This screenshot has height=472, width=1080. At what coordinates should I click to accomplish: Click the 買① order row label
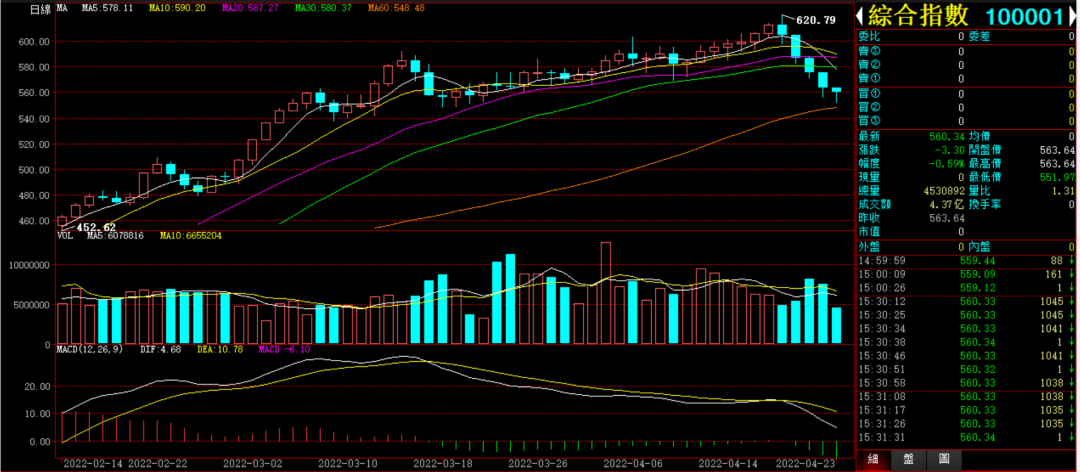point(869,94)
